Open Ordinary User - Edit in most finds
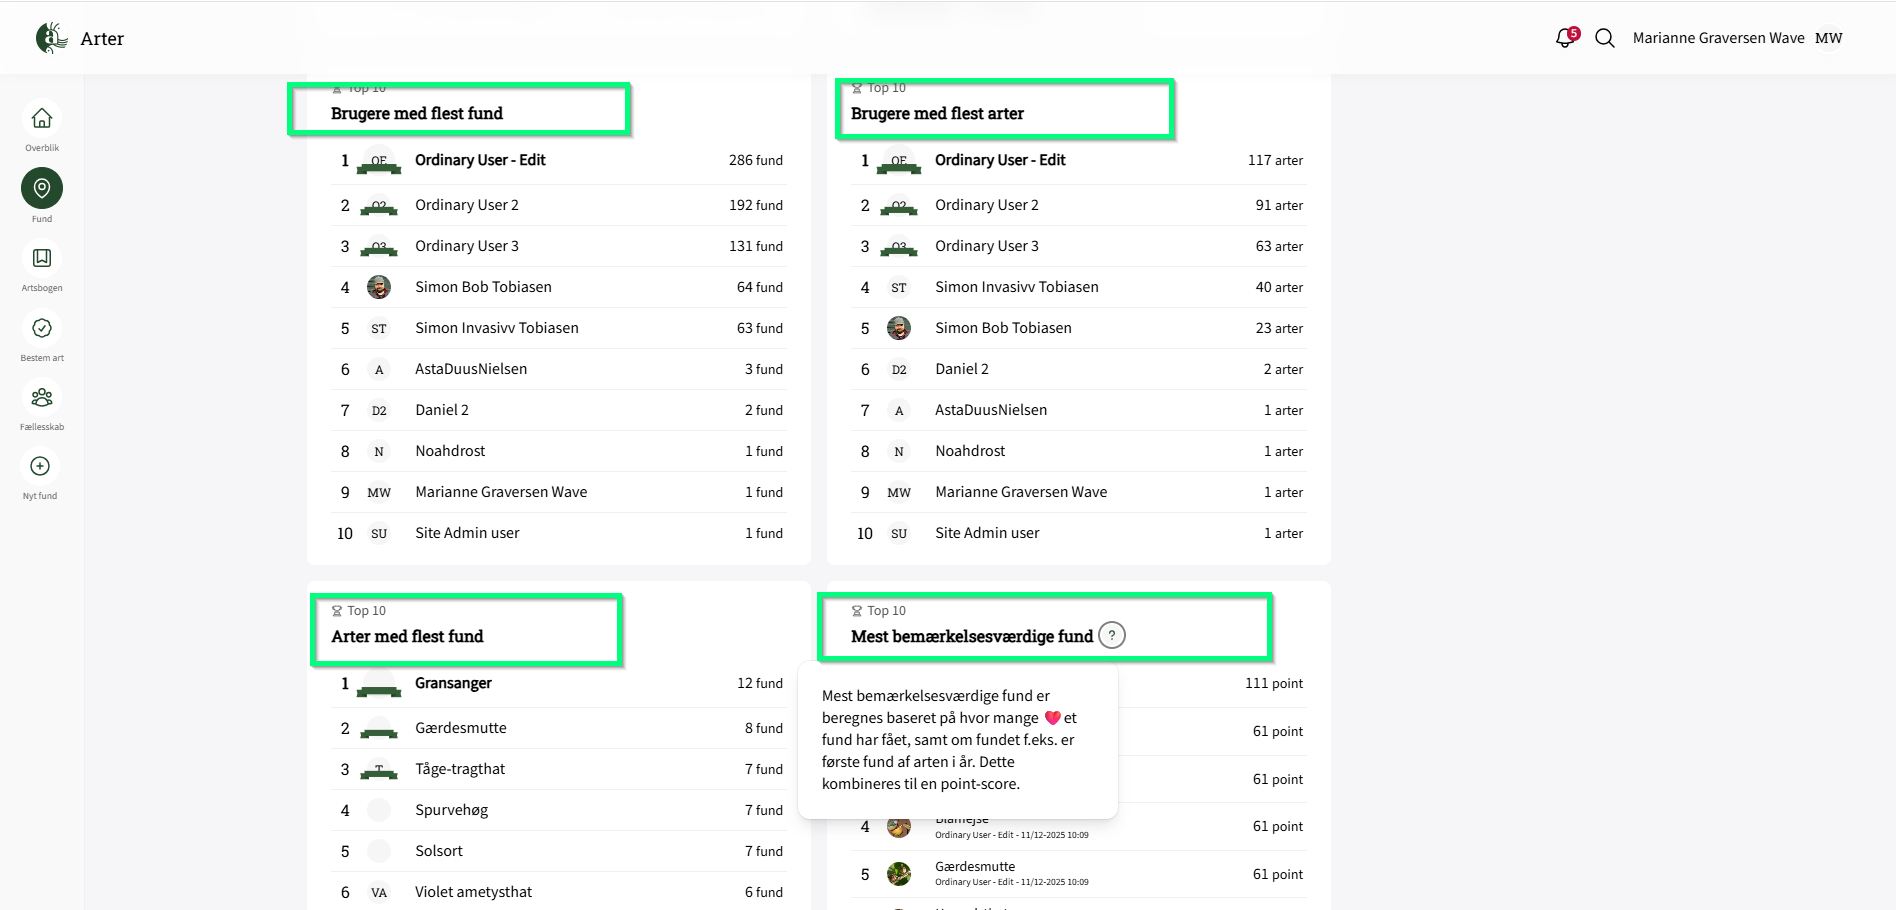Viewport: 1896px width, 910px height. pyautogui.click(x=480, y=160)
